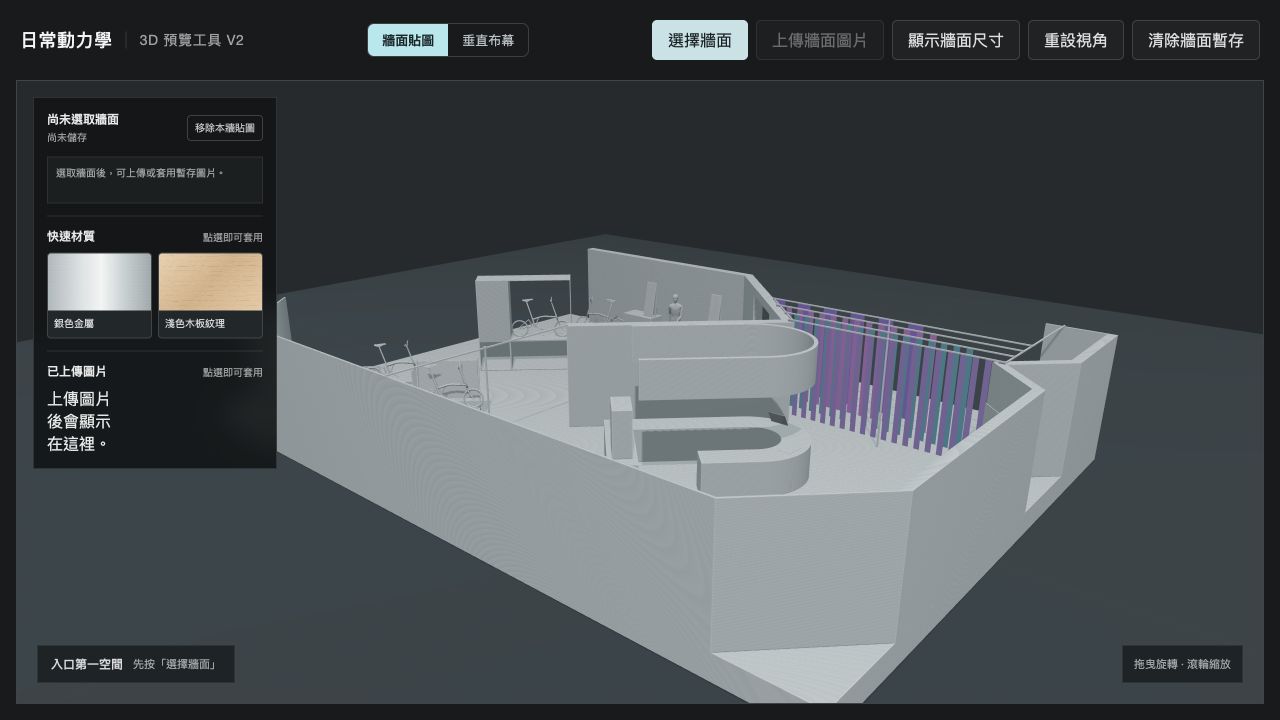Click 重設視角 to reset camera
Viewport: 1280px width, 720px height.
click(x=1076, y=40)
